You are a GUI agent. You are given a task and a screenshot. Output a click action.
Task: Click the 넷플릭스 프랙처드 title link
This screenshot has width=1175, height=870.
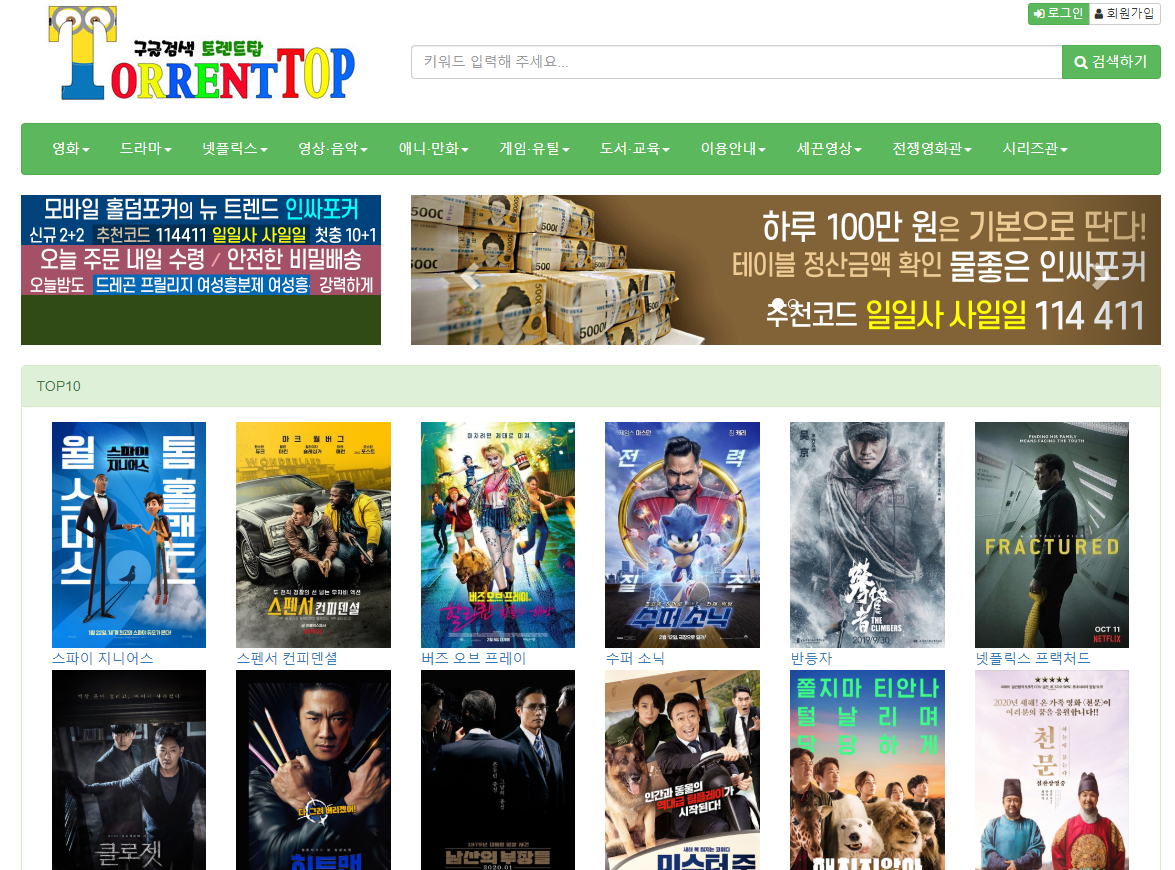1033,659
